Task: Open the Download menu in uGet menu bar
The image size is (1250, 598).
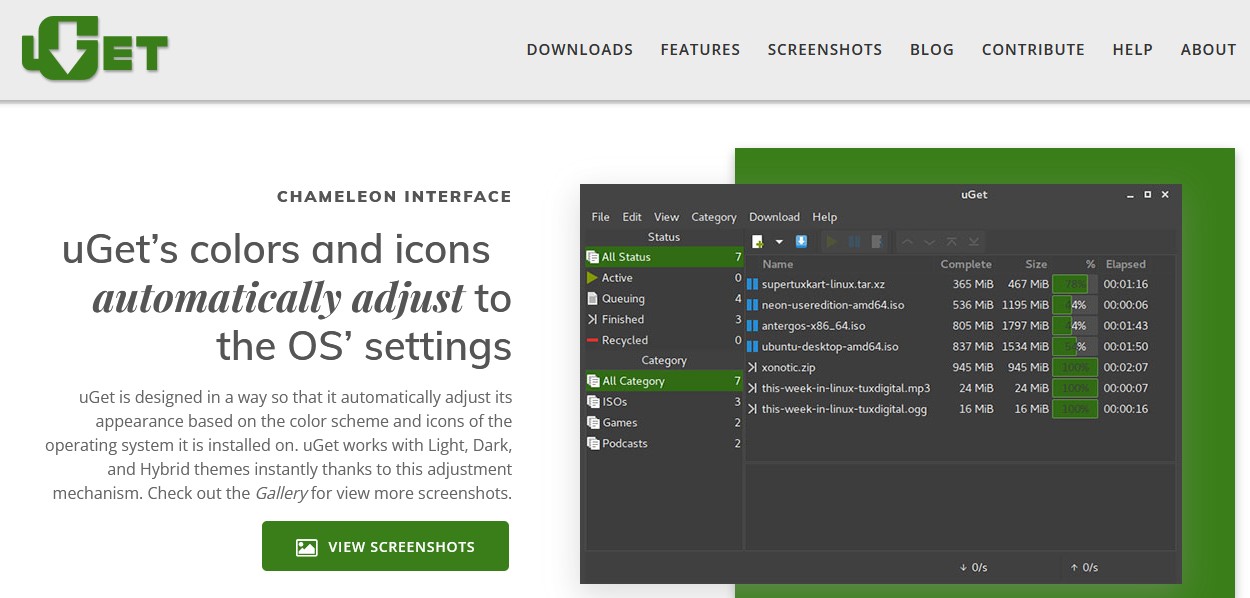Action: click(x=774, y=217)
